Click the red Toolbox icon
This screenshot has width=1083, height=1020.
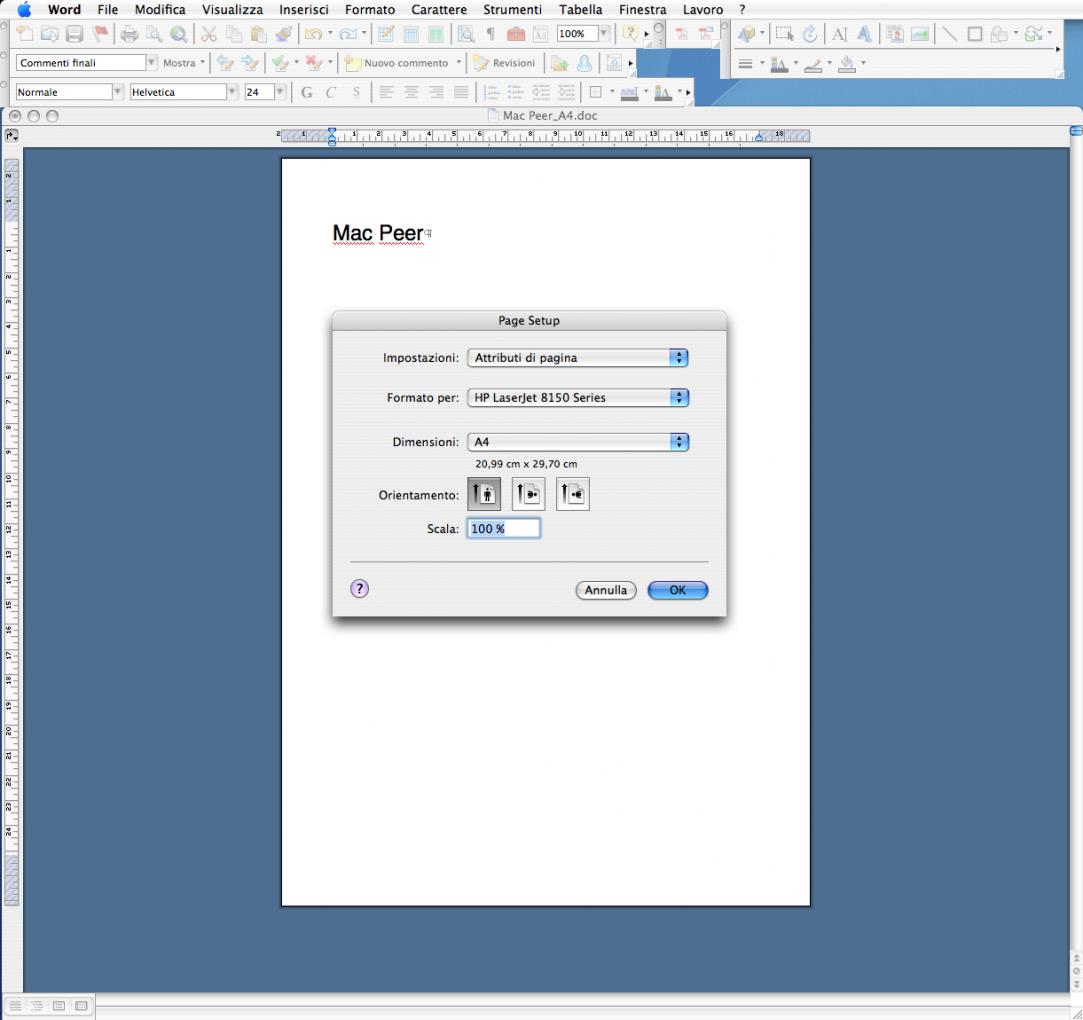(515, 34)
